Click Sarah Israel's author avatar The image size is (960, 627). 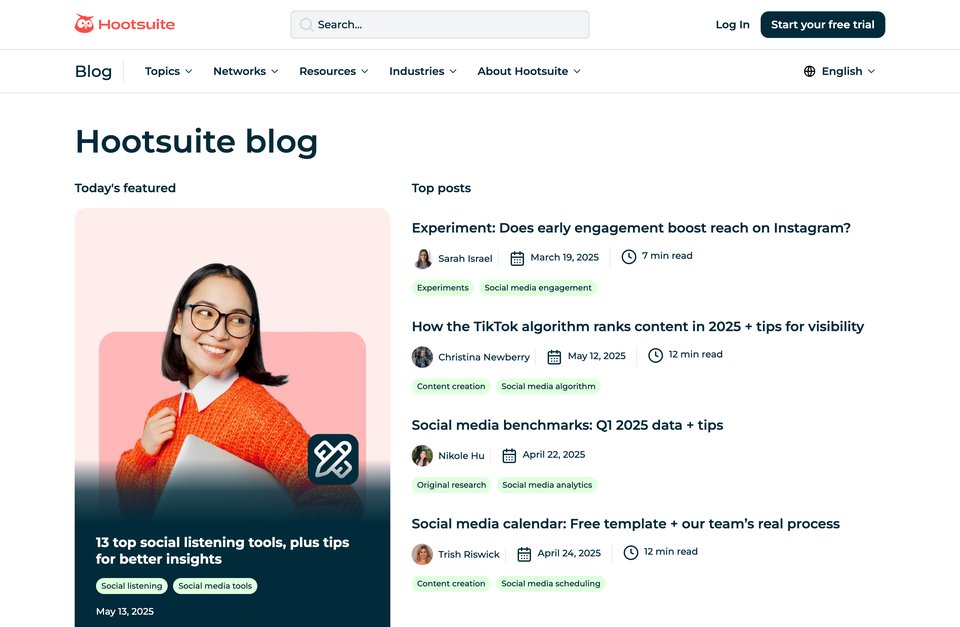(x=422, y=258)
